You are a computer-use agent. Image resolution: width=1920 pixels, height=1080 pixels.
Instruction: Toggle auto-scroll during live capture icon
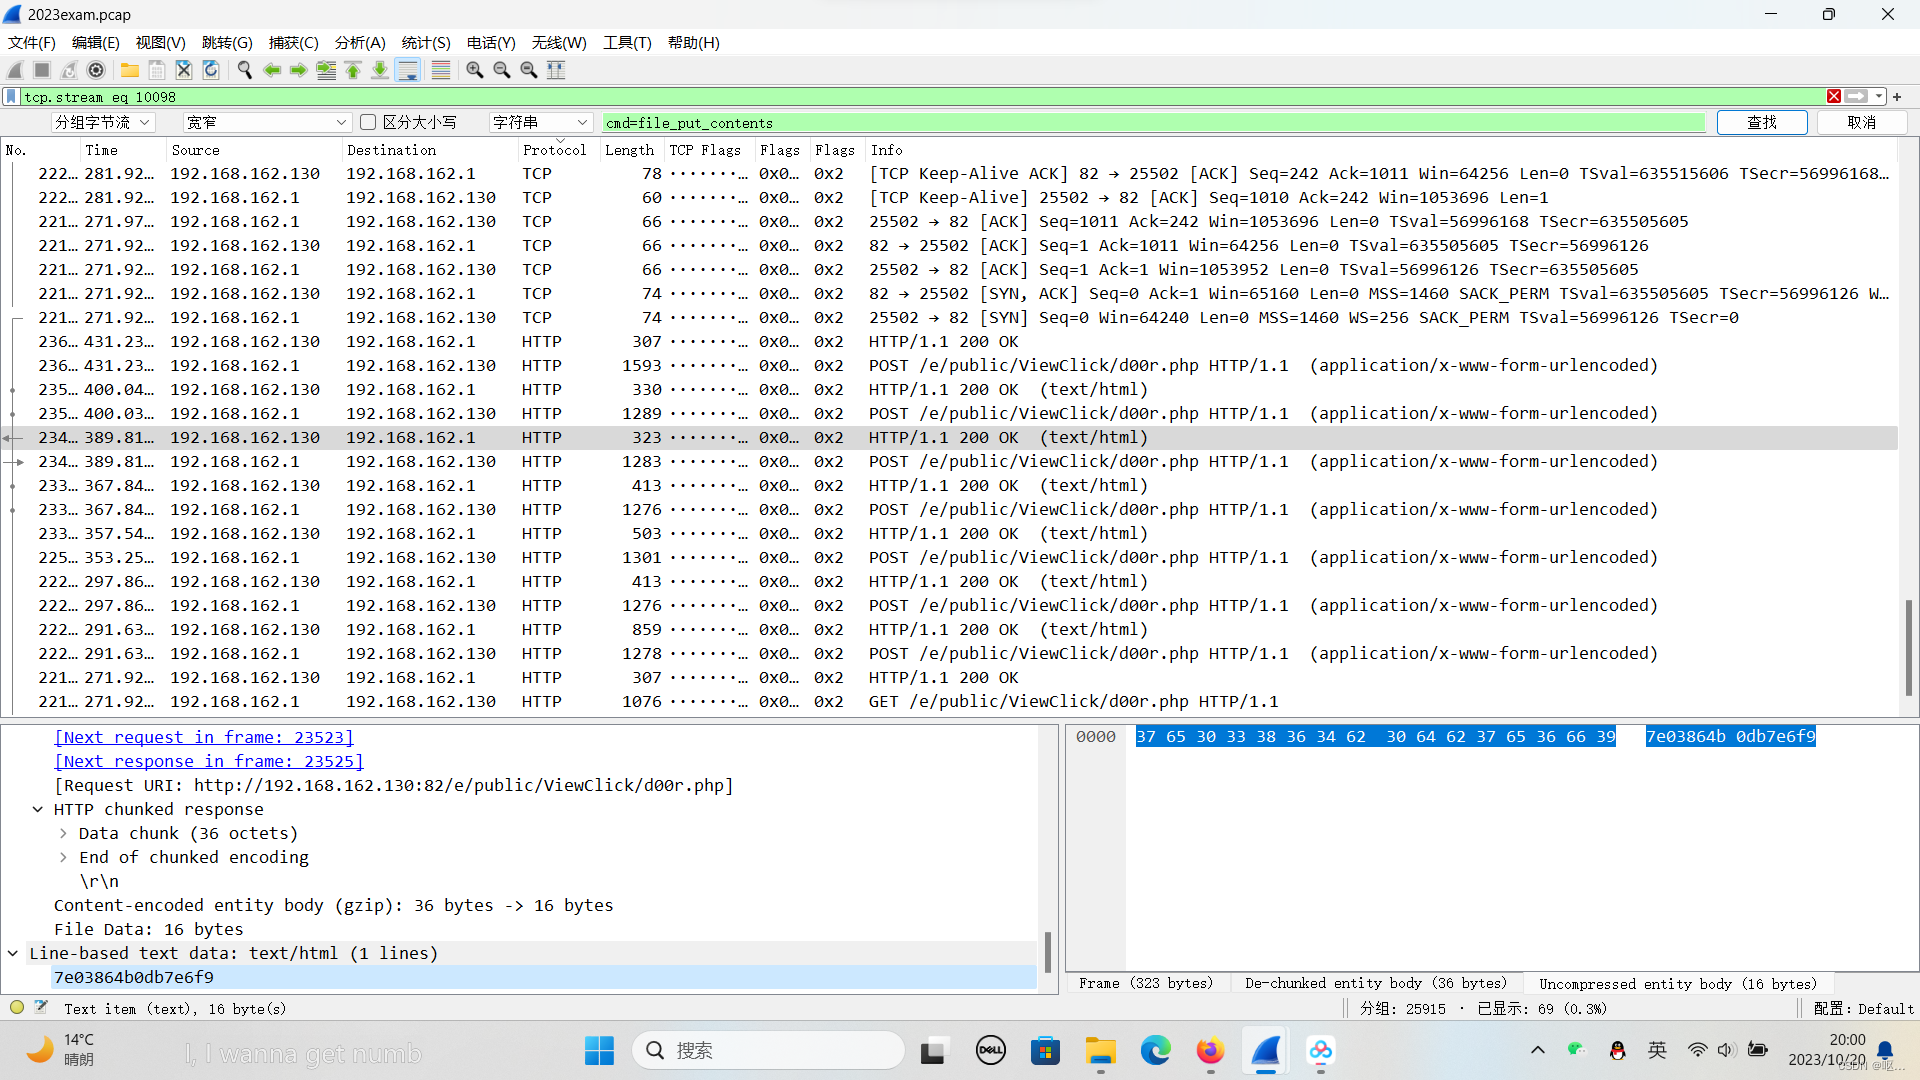coord(408,70)
